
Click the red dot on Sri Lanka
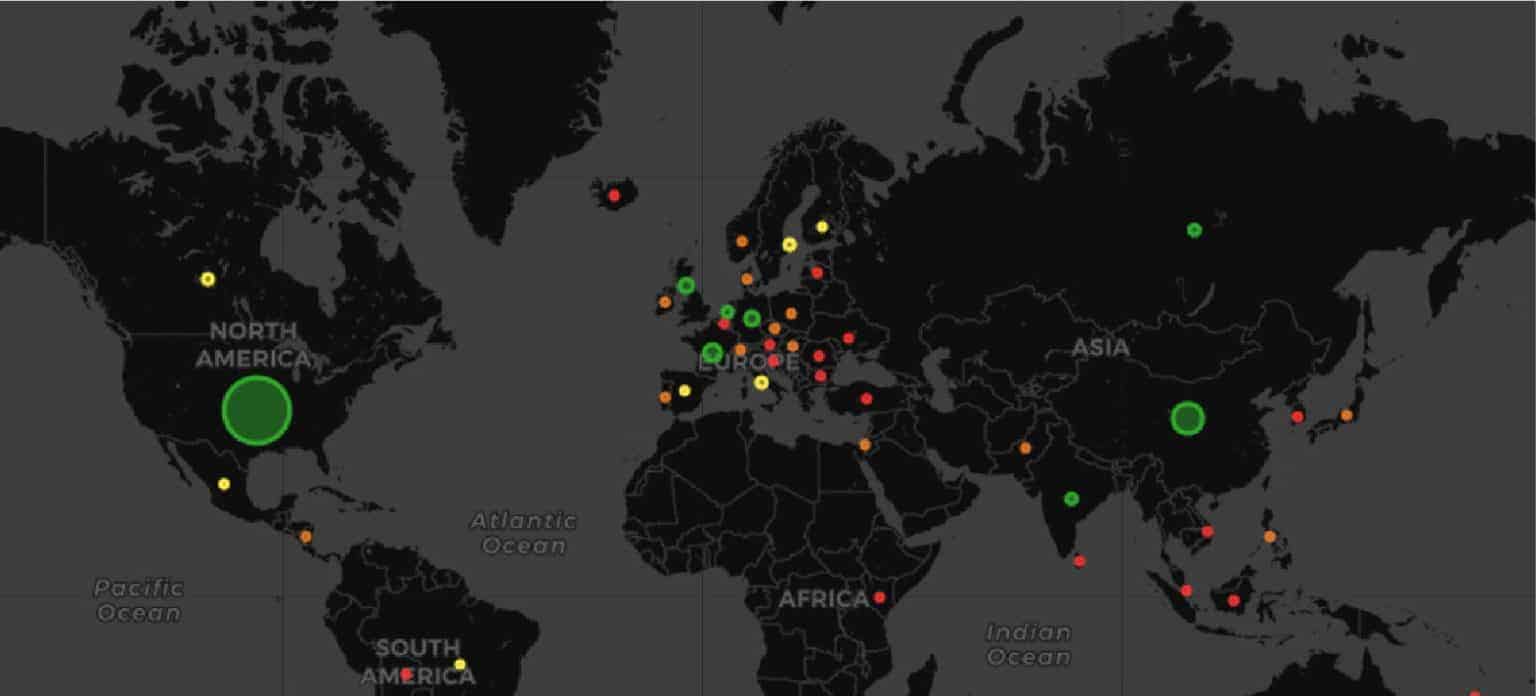[x=1079, y=561]
